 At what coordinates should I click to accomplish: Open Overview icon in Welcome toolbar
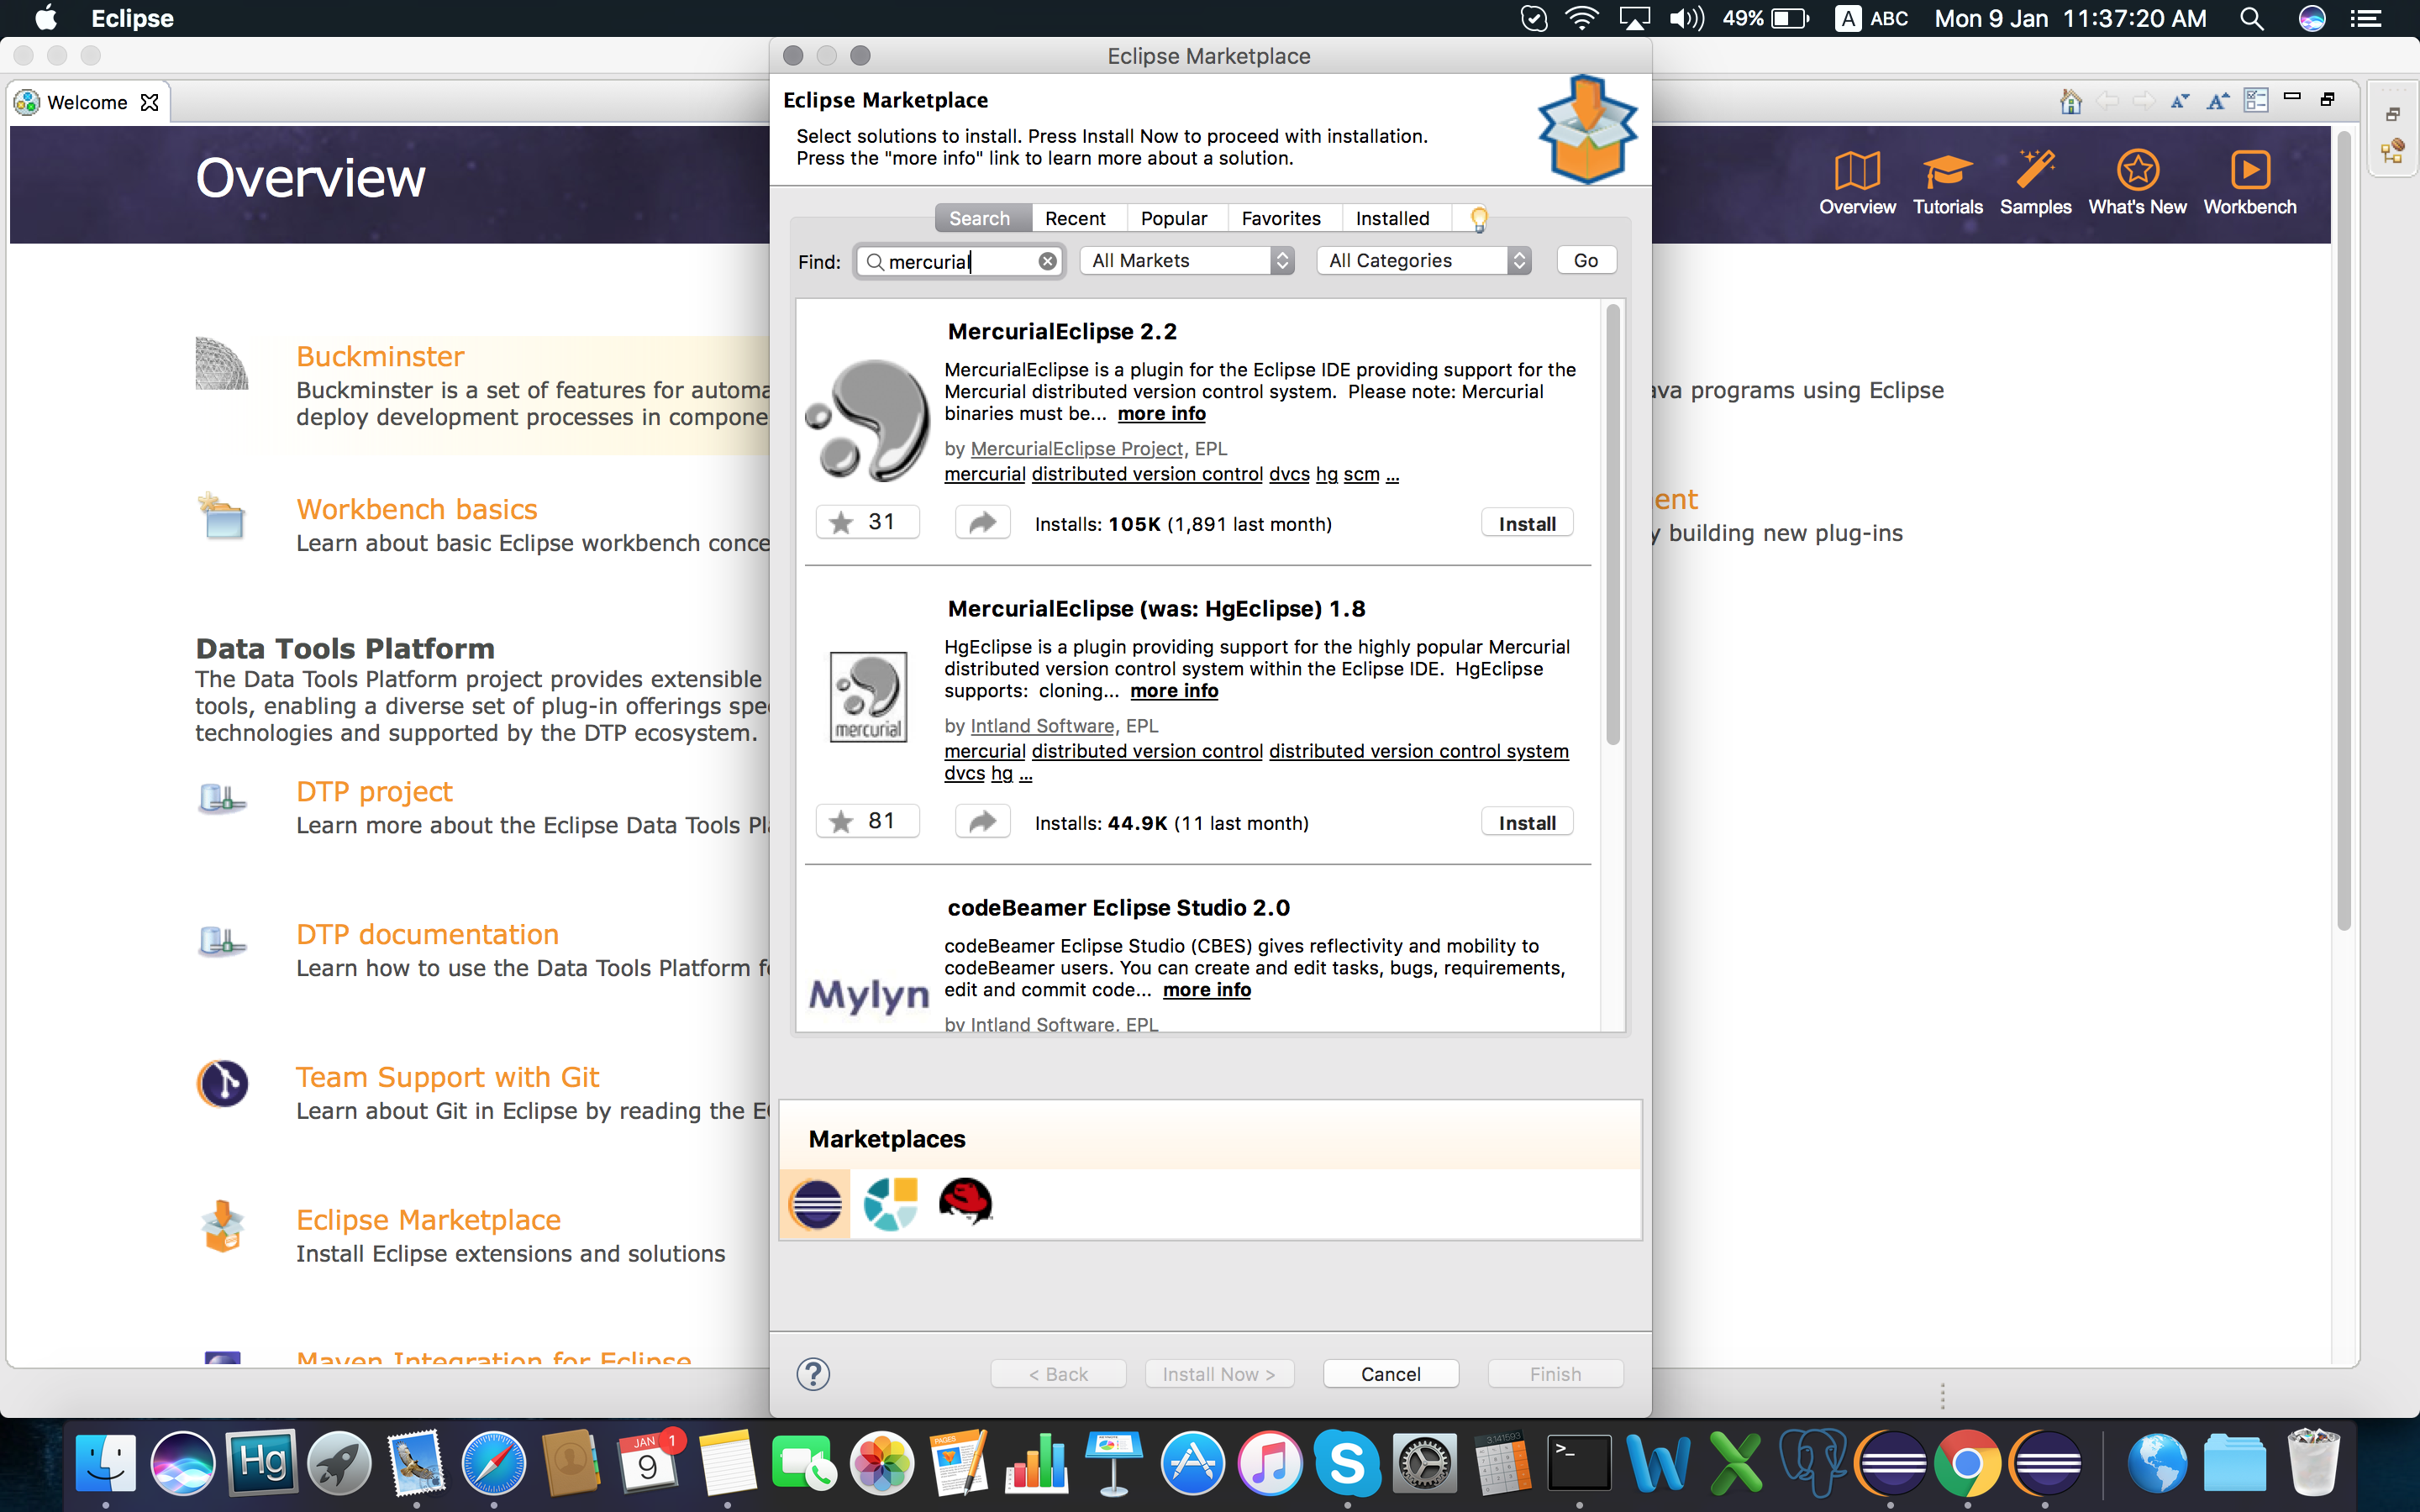pos(1857,183)
